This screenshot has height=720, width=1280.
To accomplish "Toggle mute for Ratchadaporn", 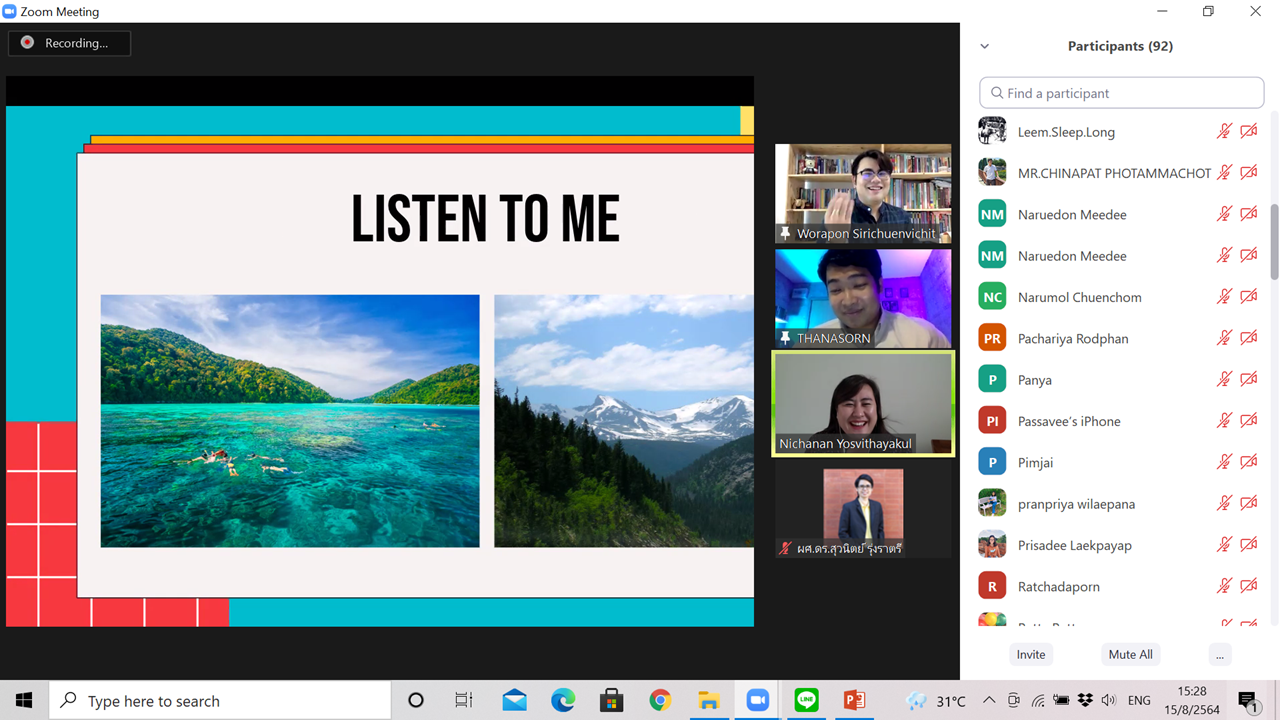I will (1224, 586).
